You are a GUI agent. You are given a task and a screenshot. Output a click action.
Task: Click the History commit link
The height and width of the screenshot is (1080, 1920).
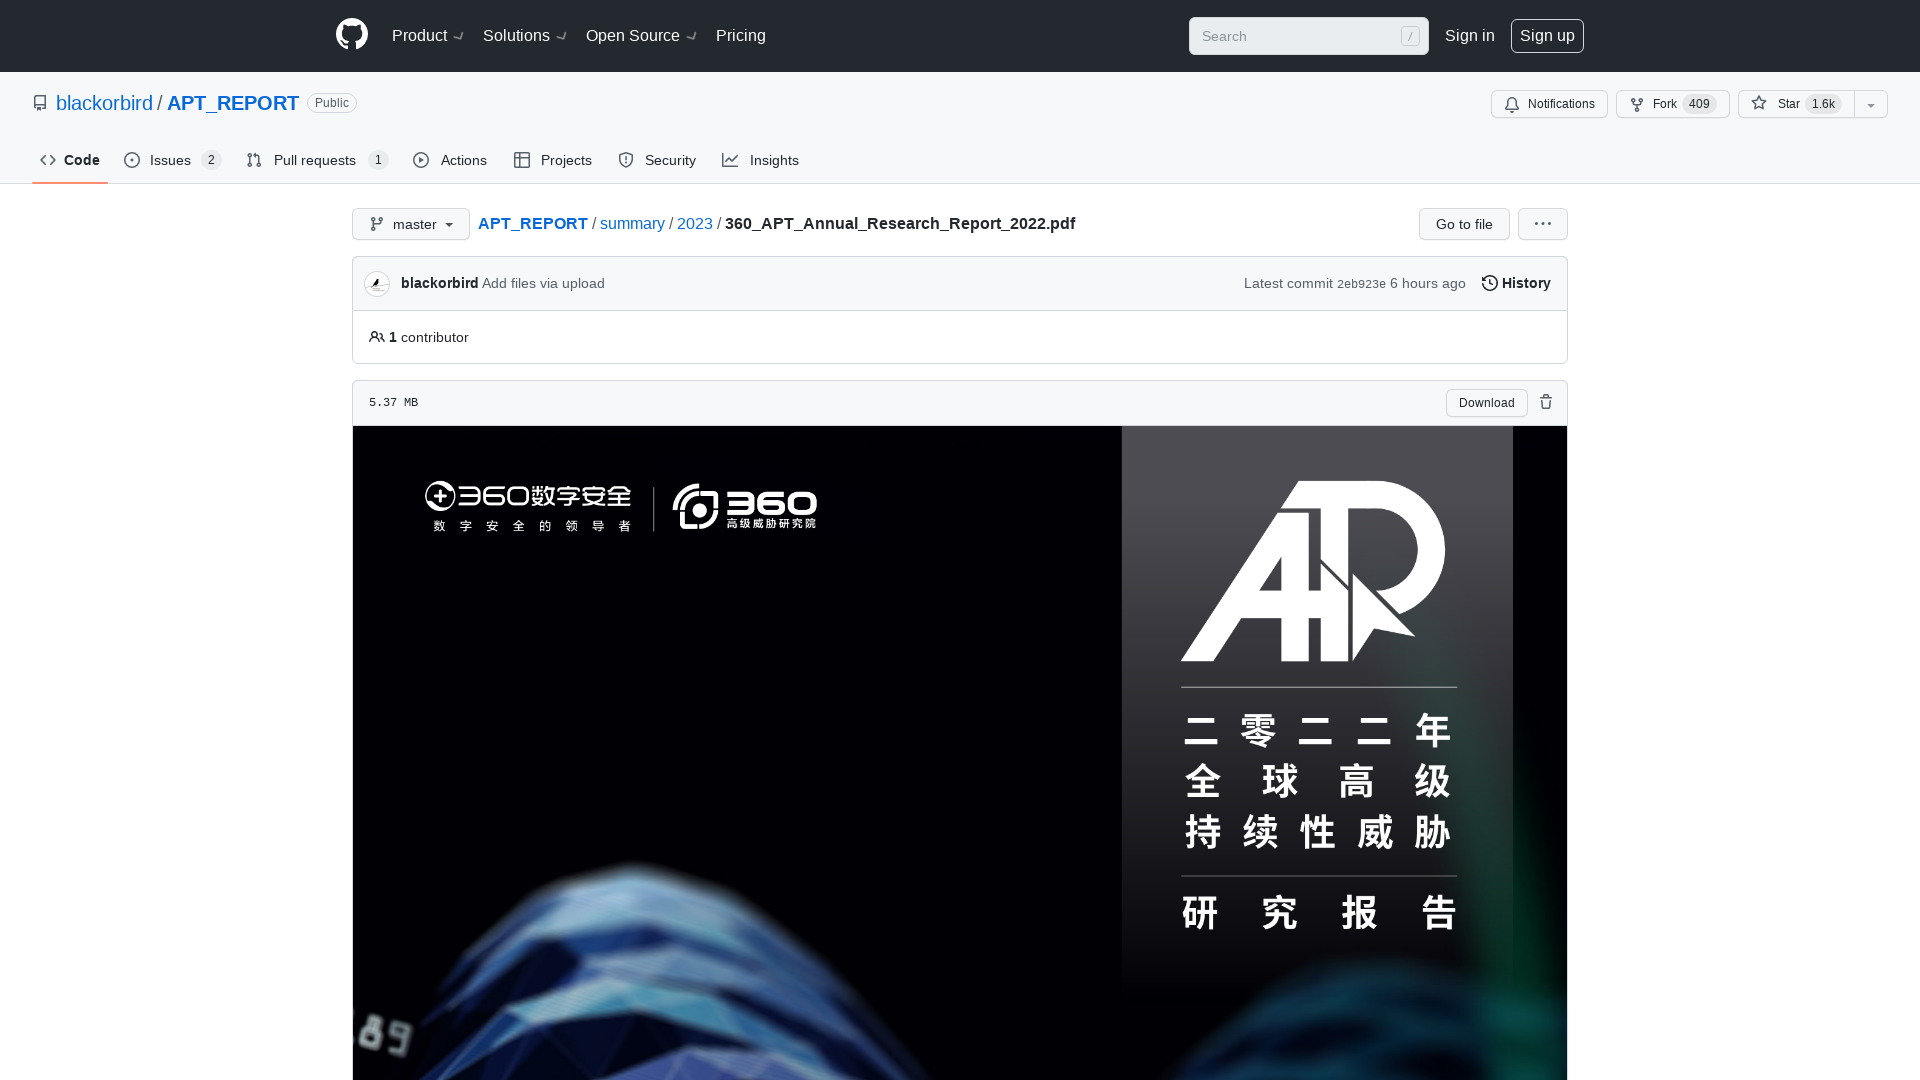click(x=1516, y=282)
